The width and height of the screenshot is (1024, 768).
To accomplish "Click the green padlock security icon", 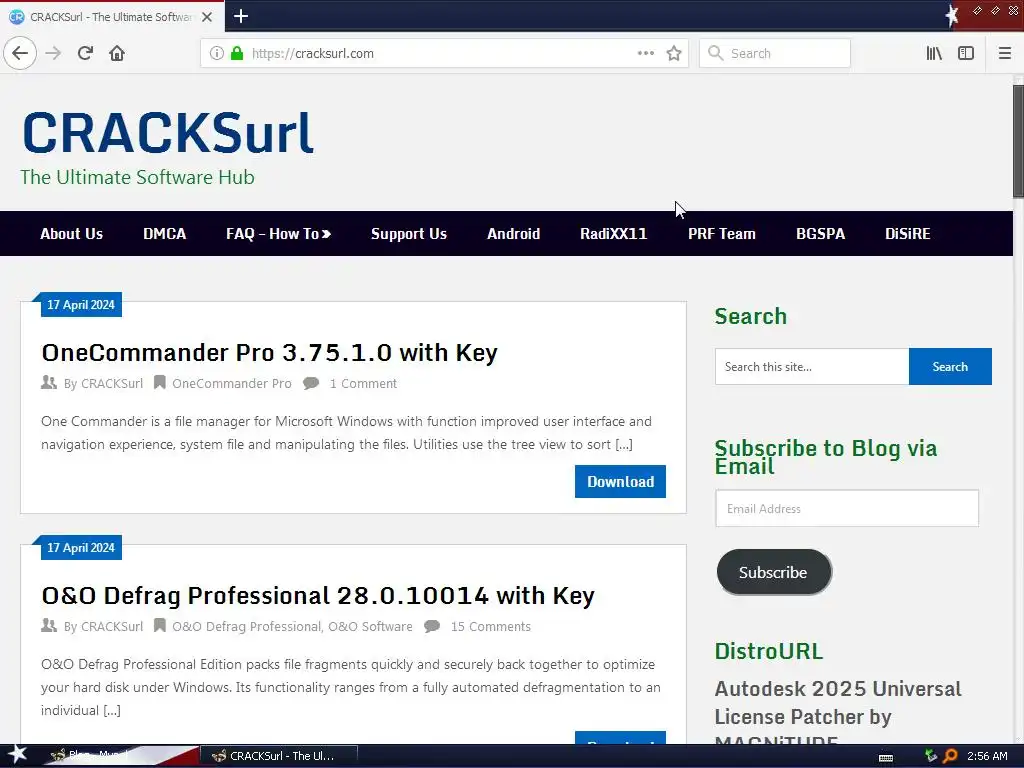I will (x=237, y=53).
